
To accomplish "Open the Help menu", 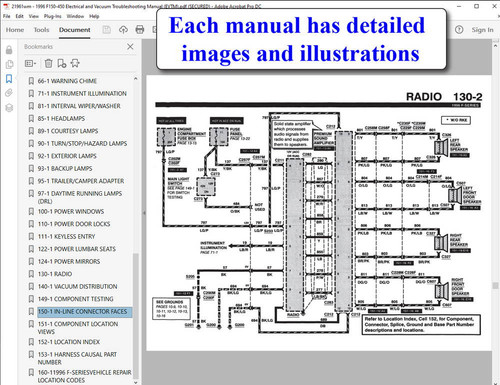I will [94, 16].
